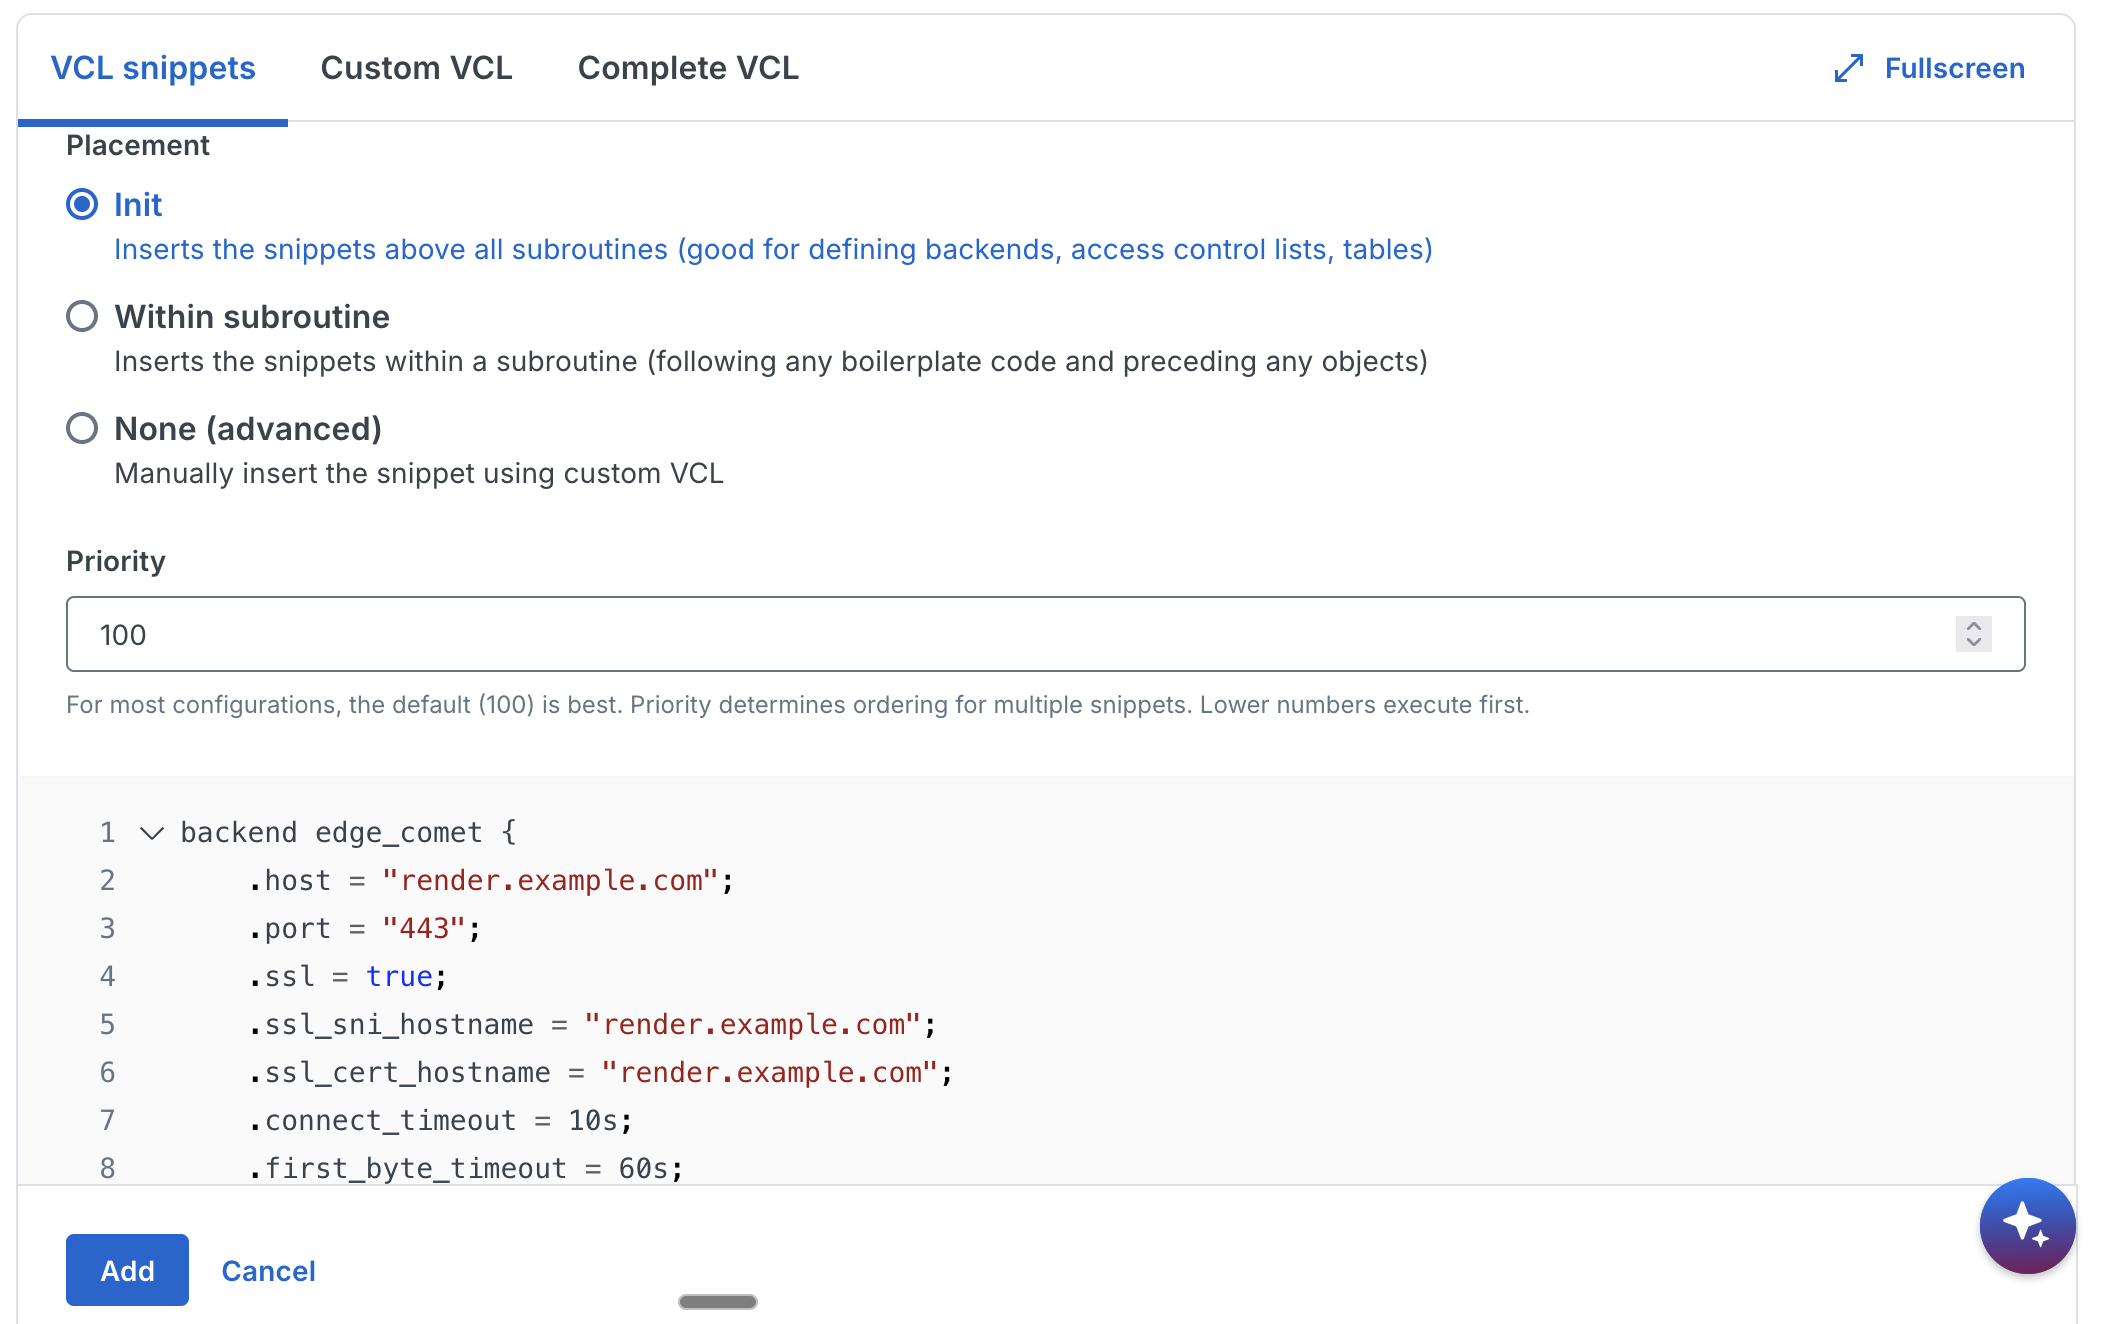The height and width of the screenshot is (1324, 2104).
Task: Click the expand arrow next to Fullscreen
Action: pyautogui.click(x=1849, y=68)
